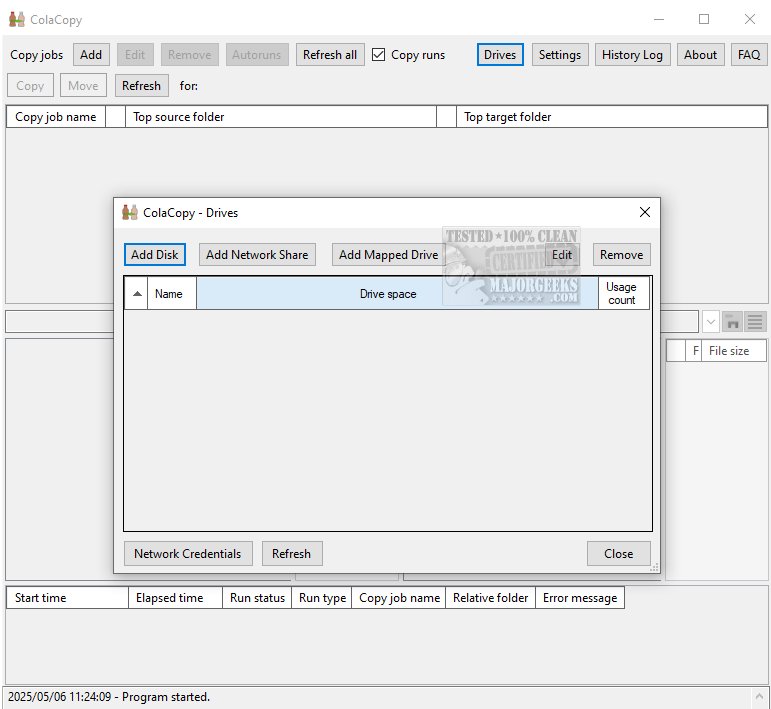Viewport: 771px width, 709px height.
Task: Click status log scroll up arrow
Action: click(x=760, y=696)
